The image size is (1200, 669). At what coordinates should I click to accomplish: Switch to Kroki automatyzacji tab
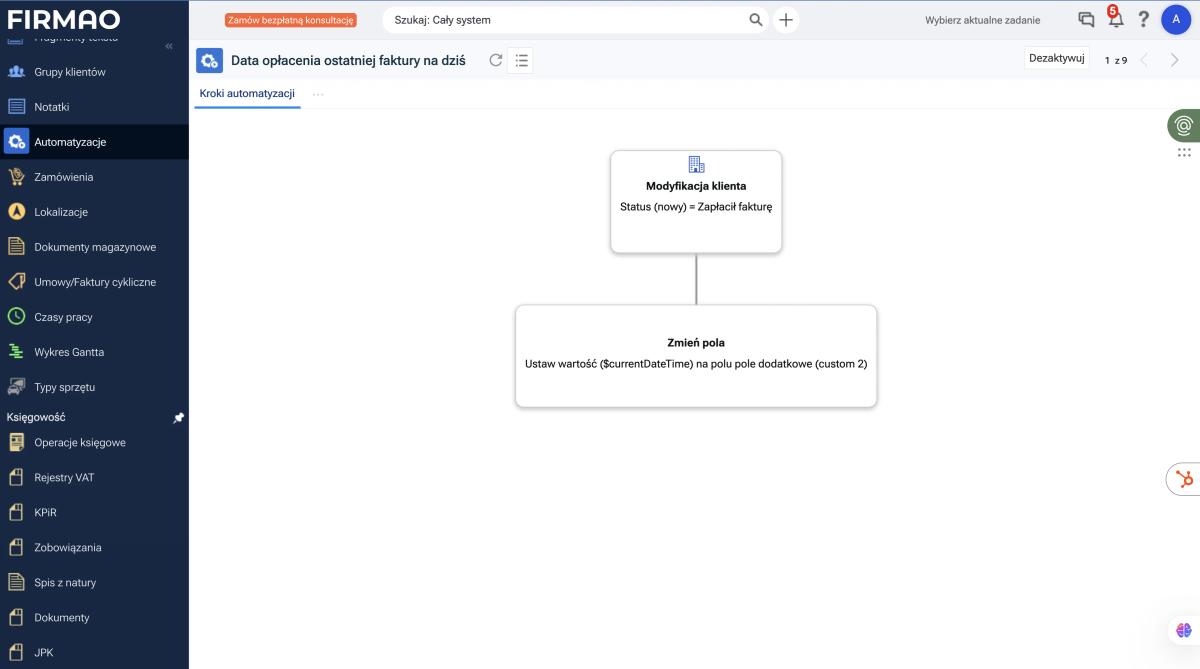pyautogui.click(x=247, y=94)
